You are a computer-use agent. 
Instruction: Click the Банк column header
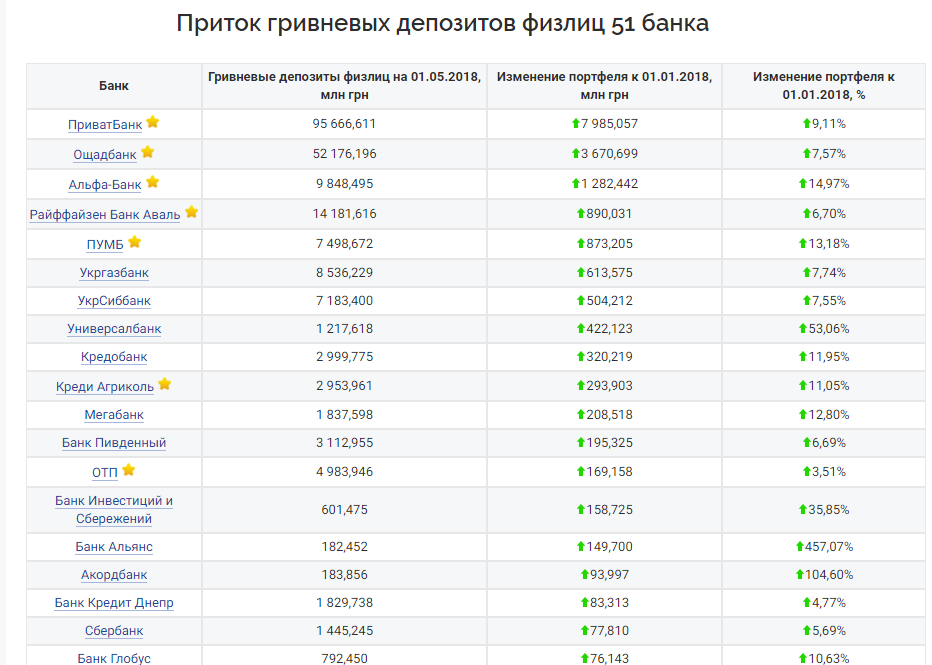[x=114, y=86]
